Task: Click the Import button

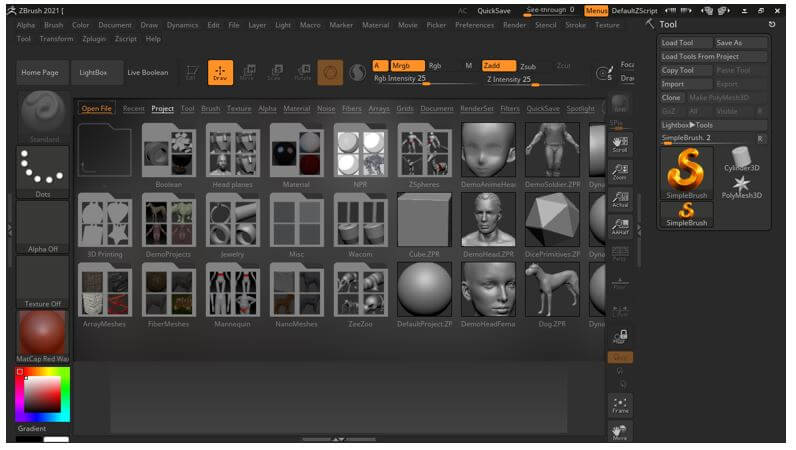Action: [x=686, y=84]
